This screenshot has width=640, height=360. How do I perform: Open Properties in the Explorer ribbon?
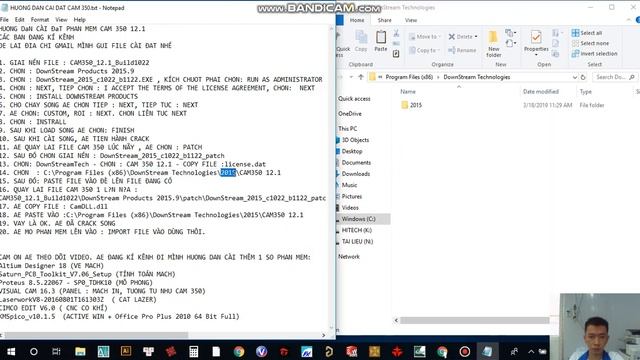click(x=536, y=41)
